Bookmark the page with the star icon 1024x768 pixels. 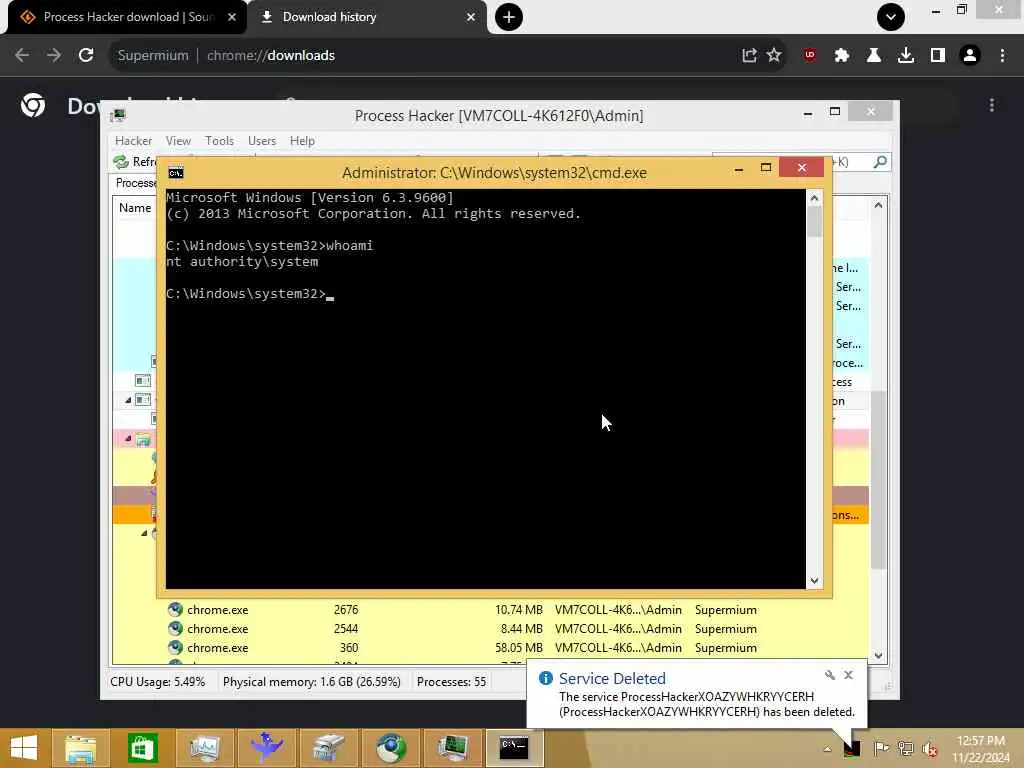pyautogui.click(x=774, y=56)
